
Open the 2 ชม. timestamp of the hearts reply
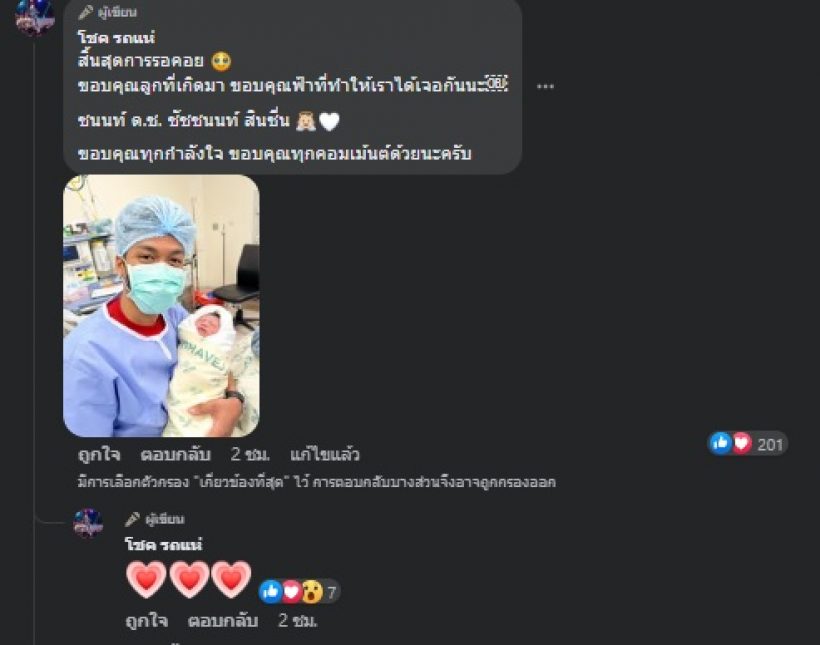coord(298,620)
